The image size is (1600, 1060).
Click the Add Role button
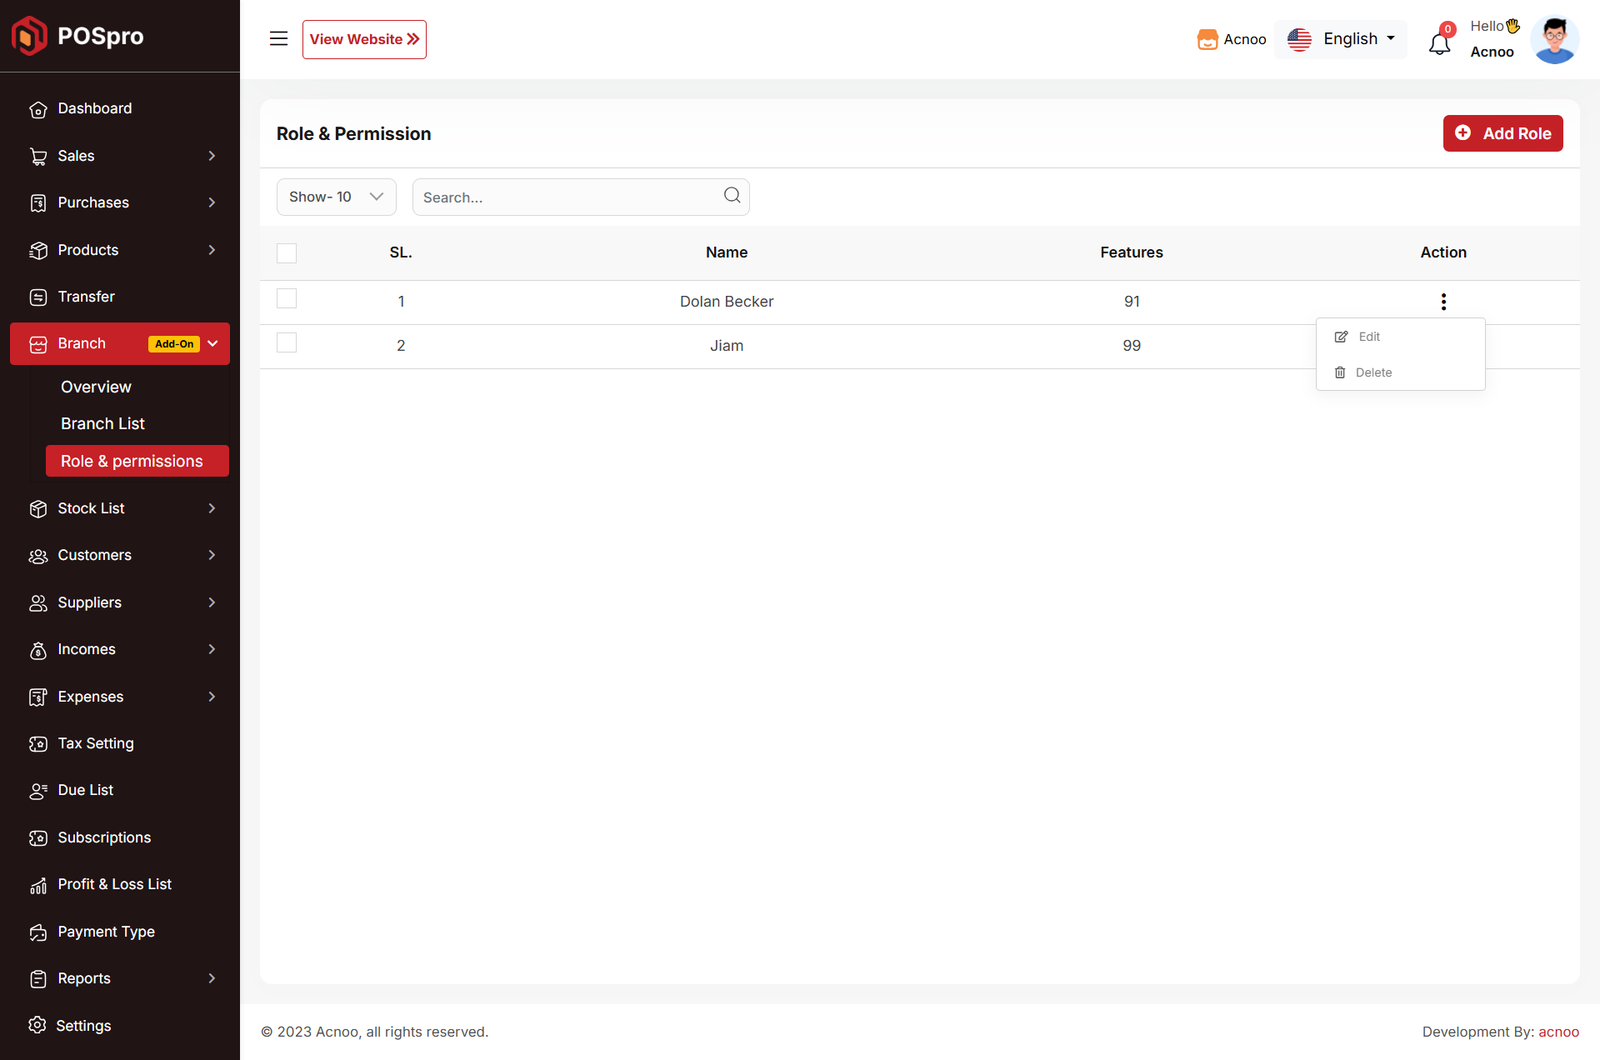tap(1502, 134)
